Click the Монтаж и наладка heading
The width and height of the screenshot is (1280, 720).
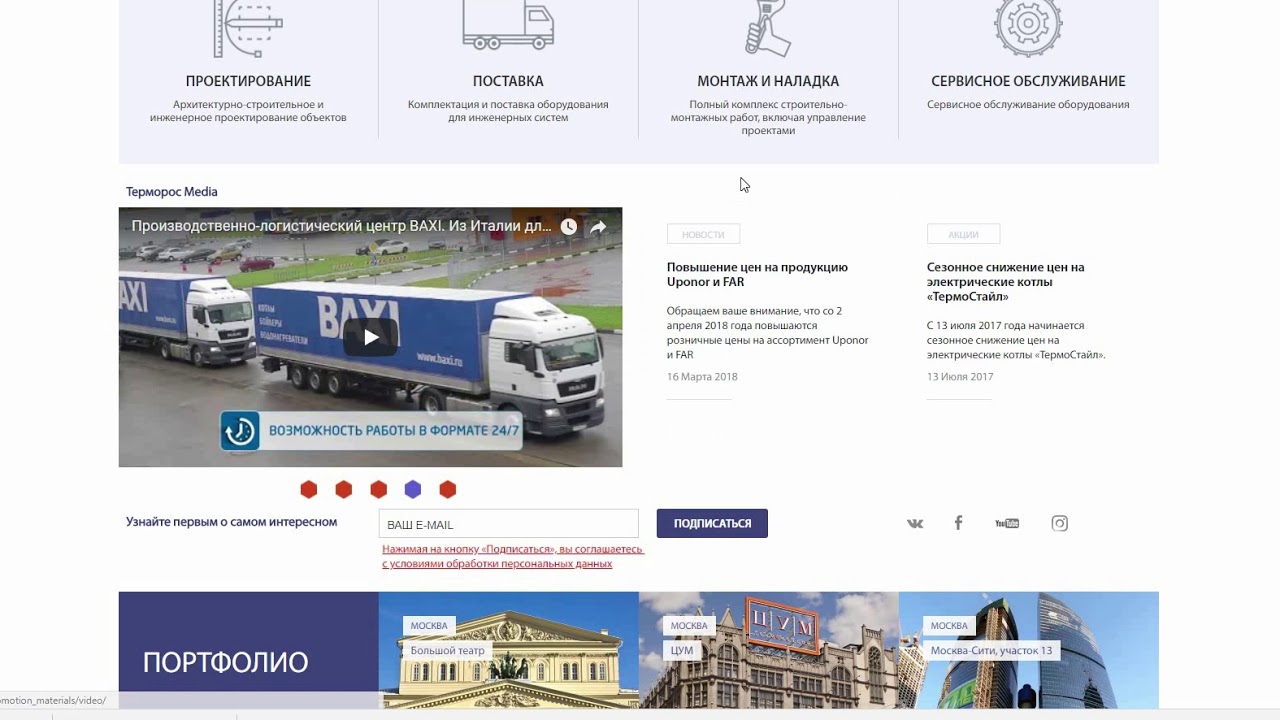point(768,81)
